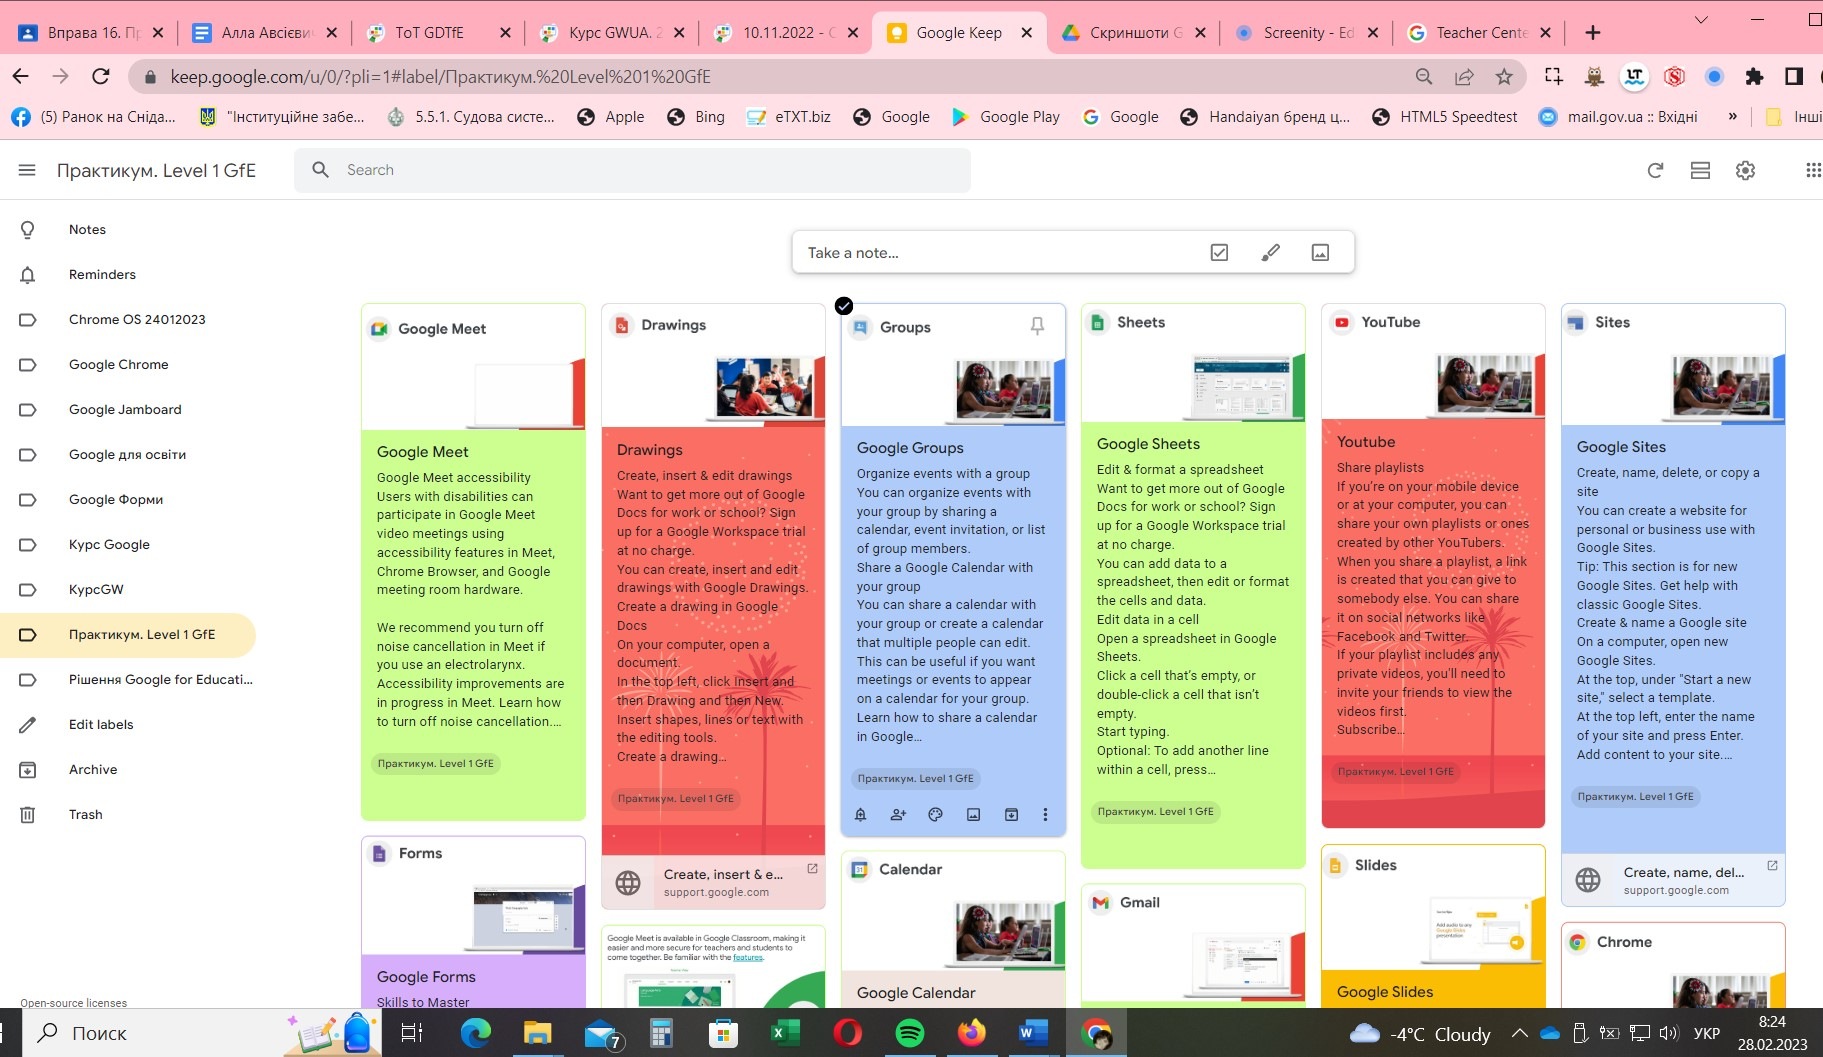Image resolution: width=1823 pixels, height=1057 pixels.
Task: Open the Google Jamboard label
Action: [x=125, y=409]
